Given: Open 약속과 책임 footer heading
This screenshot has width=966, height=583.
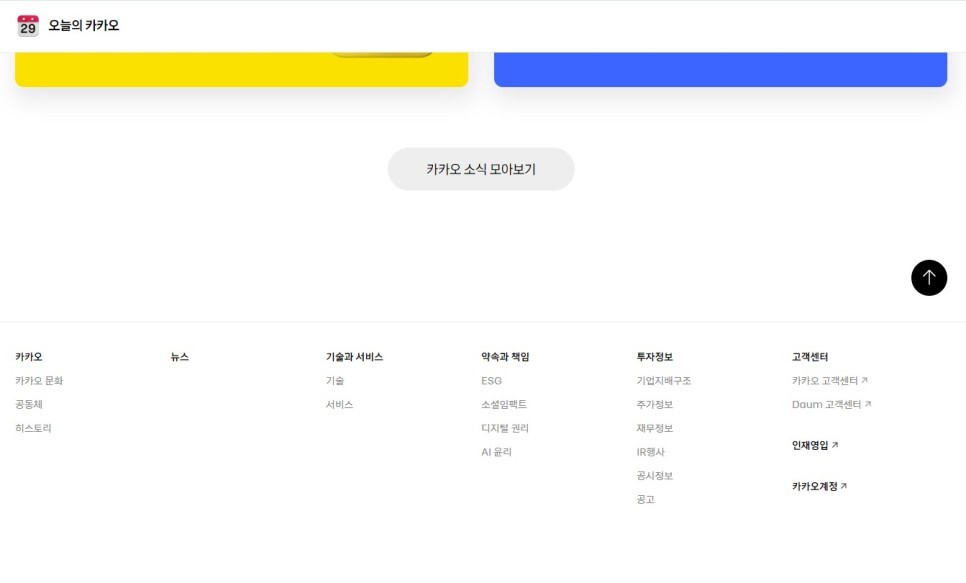Looking at the screenshot, I should click(x=505, y=357).
